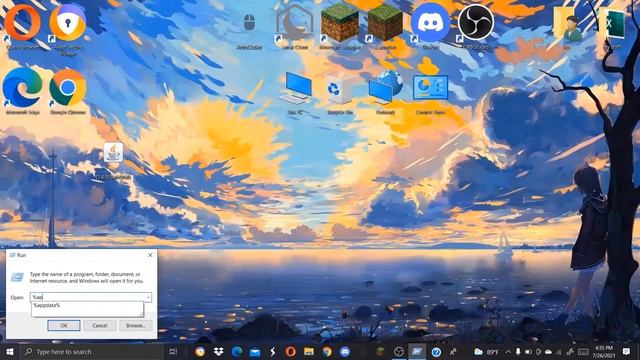Switch to OBS Studio in taskbar

pyautogui.click(x=399, y=351)
